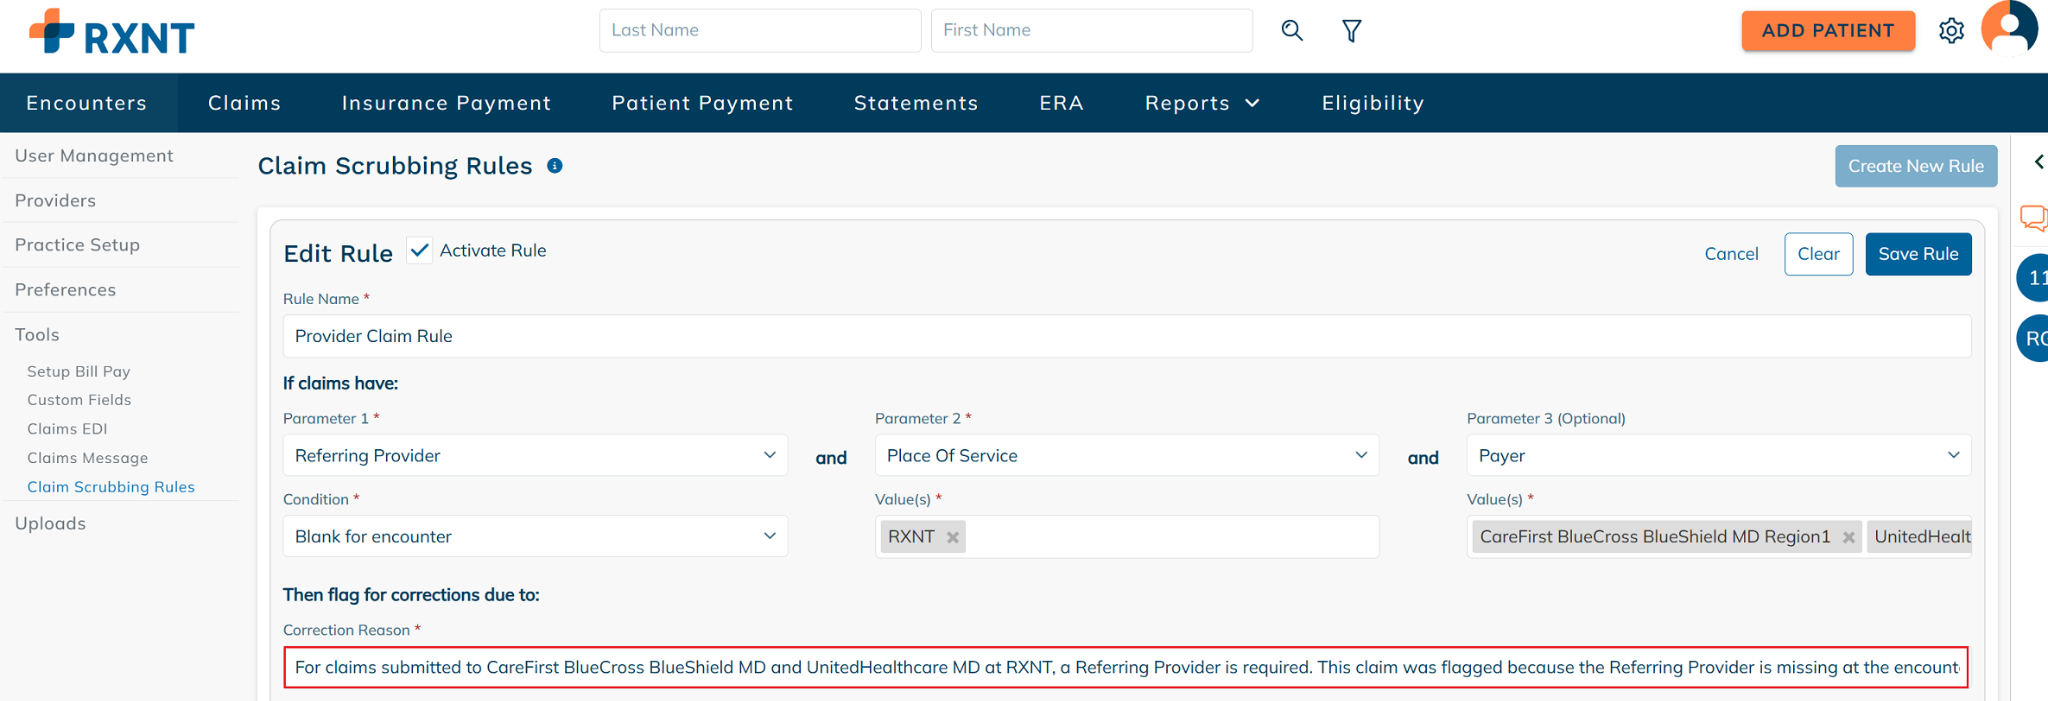2048x701 pixels.
Task: Click the RXNT logo
Action: pos(111,32)
